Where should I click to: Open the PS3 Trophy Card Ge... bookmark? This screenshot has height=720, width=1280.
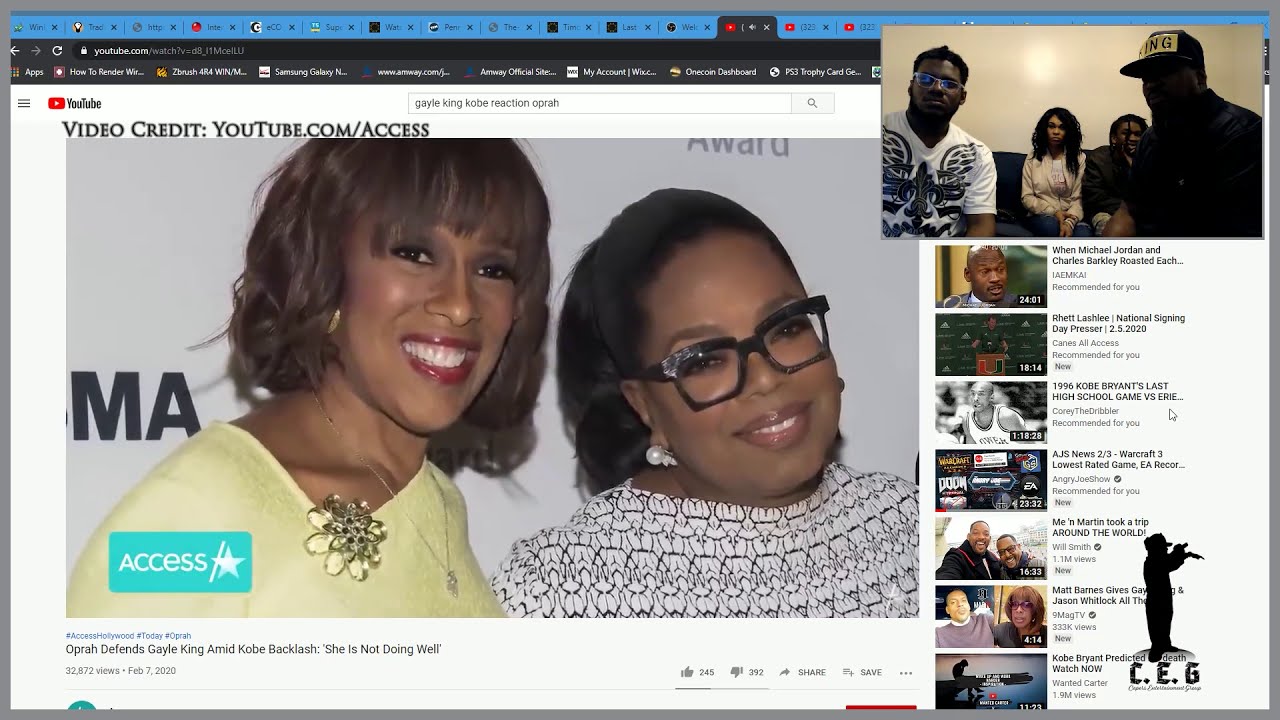(x=815, y=72)
